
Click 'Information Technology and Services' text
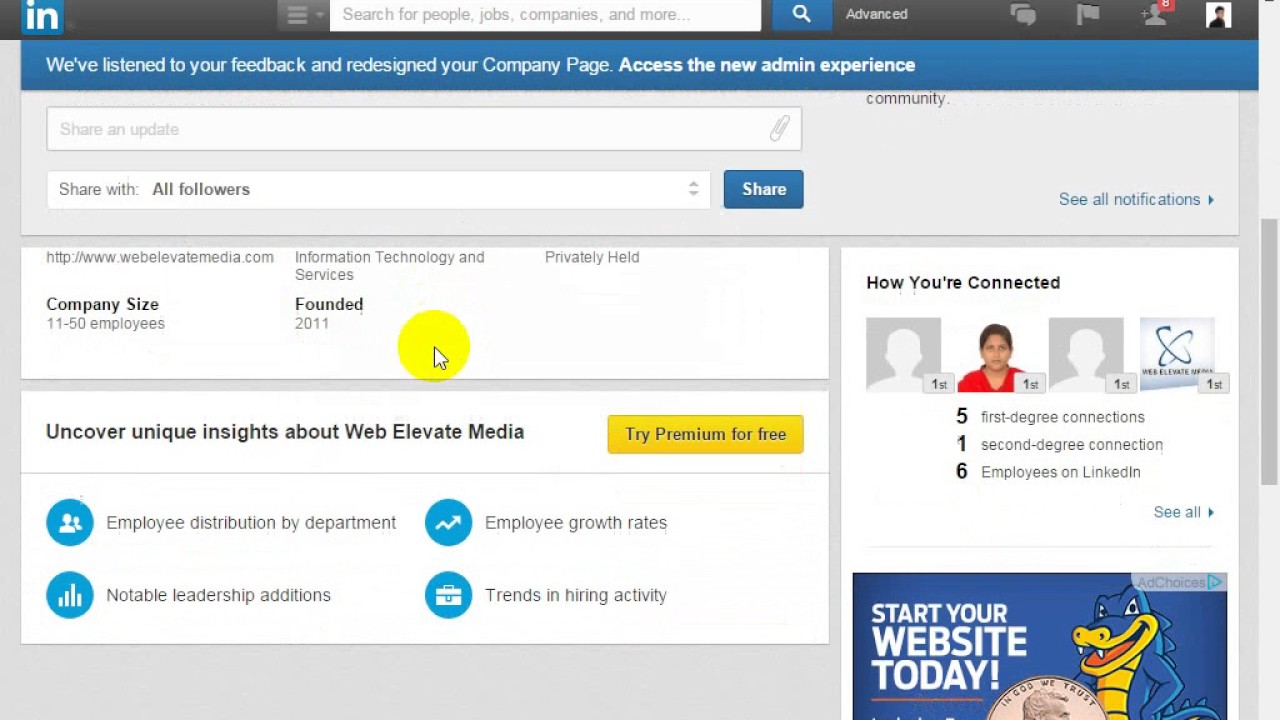coord(390,266)
